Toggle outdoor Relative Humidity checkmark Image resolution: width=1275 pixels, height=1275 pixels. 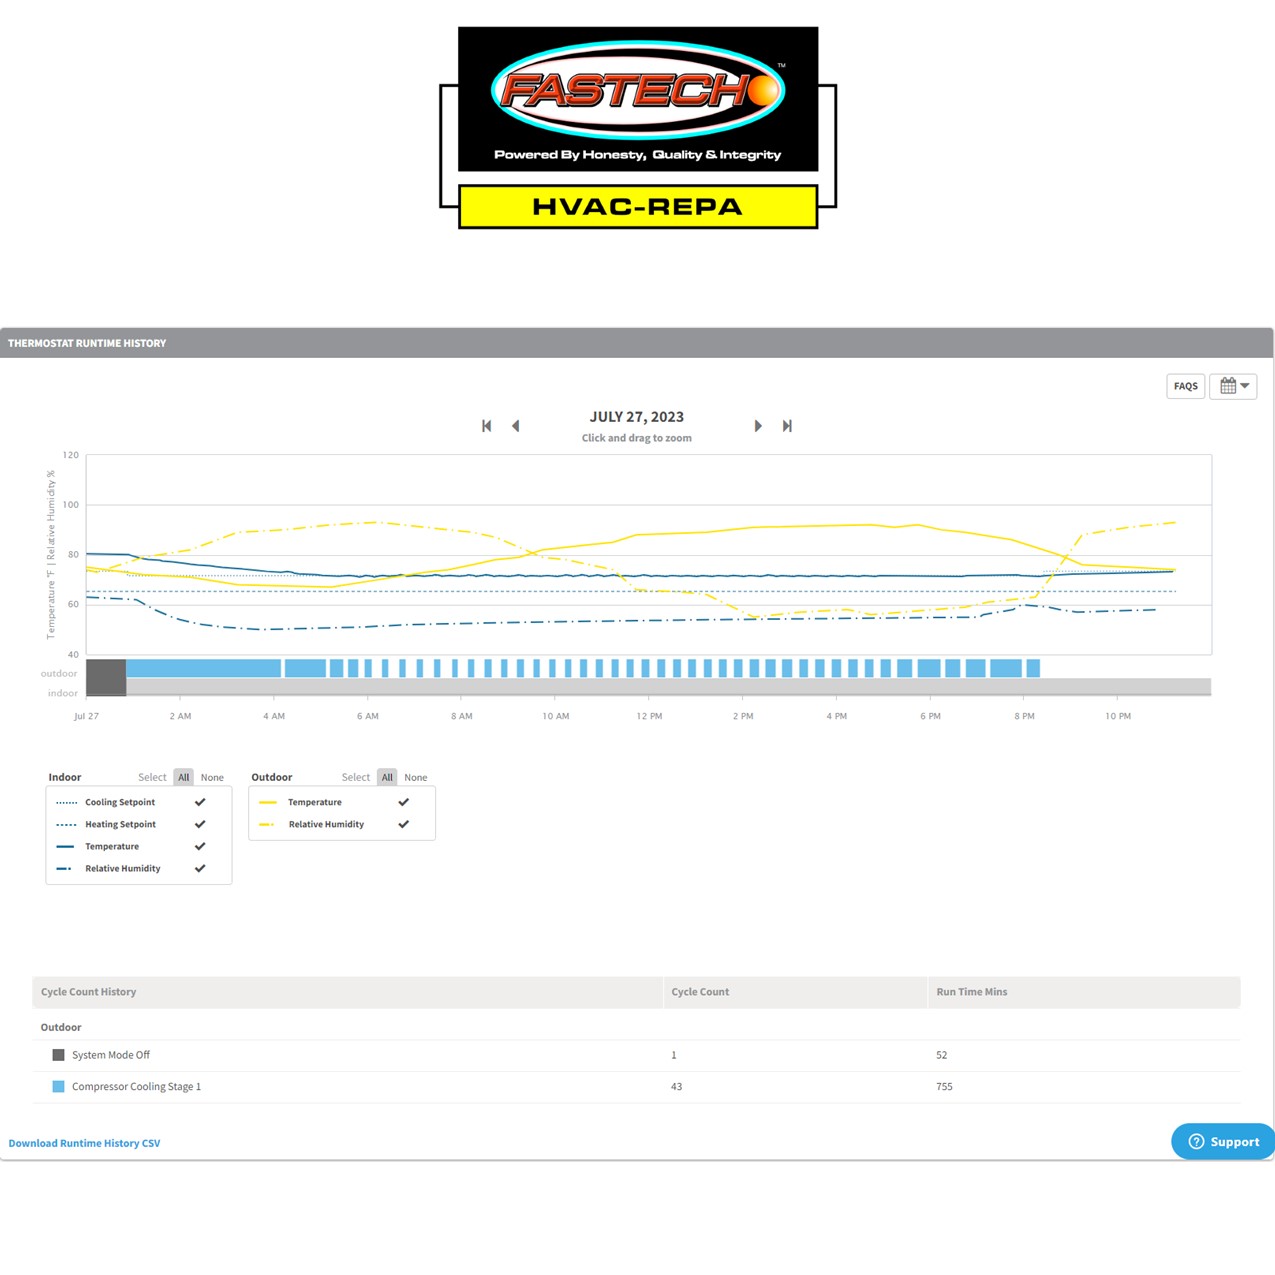point(404,824)
